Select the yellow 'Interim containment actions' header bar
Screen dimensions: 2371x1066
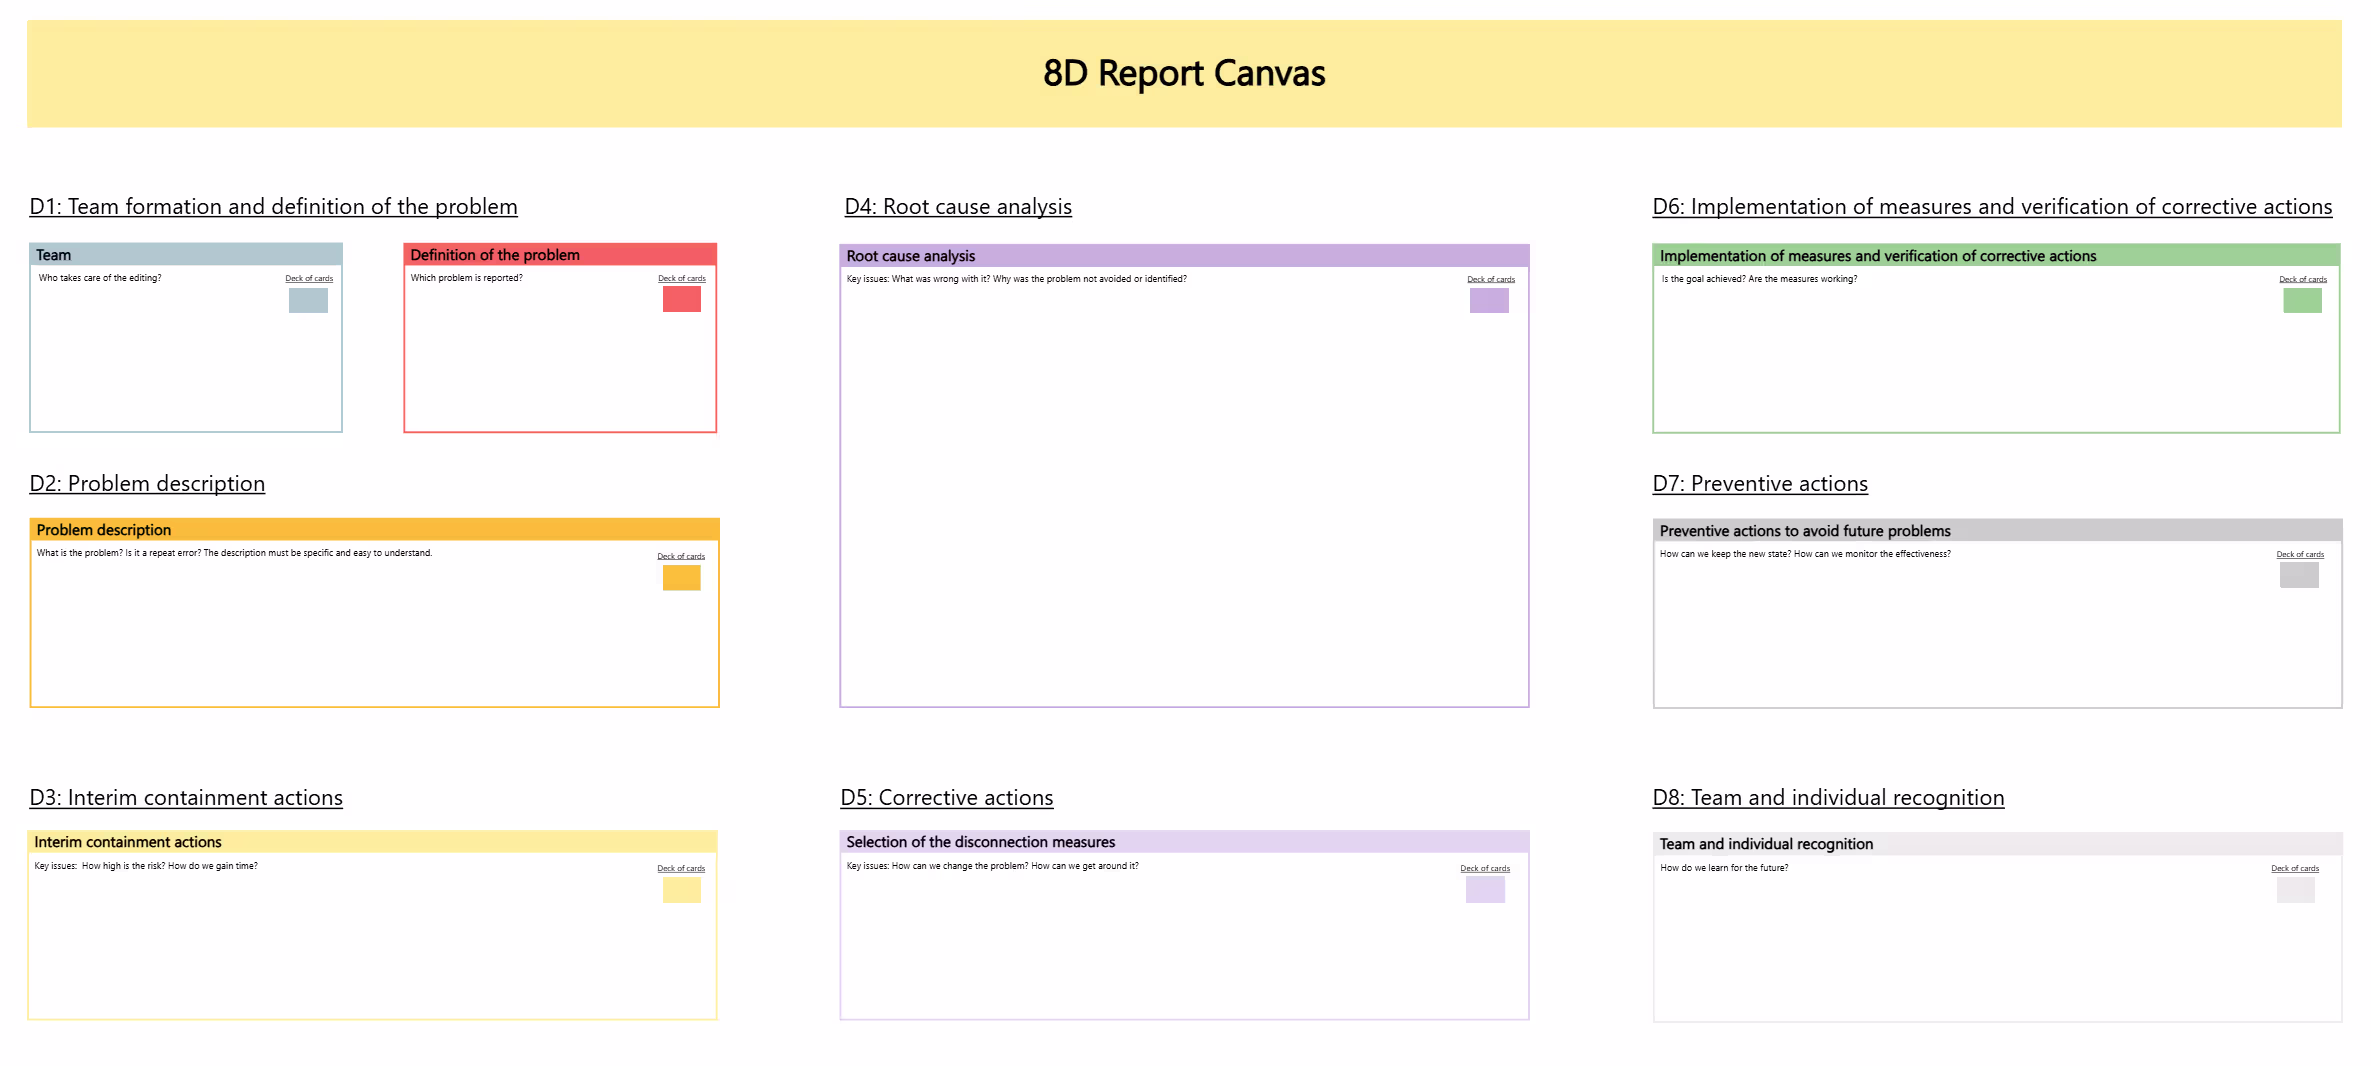tap(373, 842)
